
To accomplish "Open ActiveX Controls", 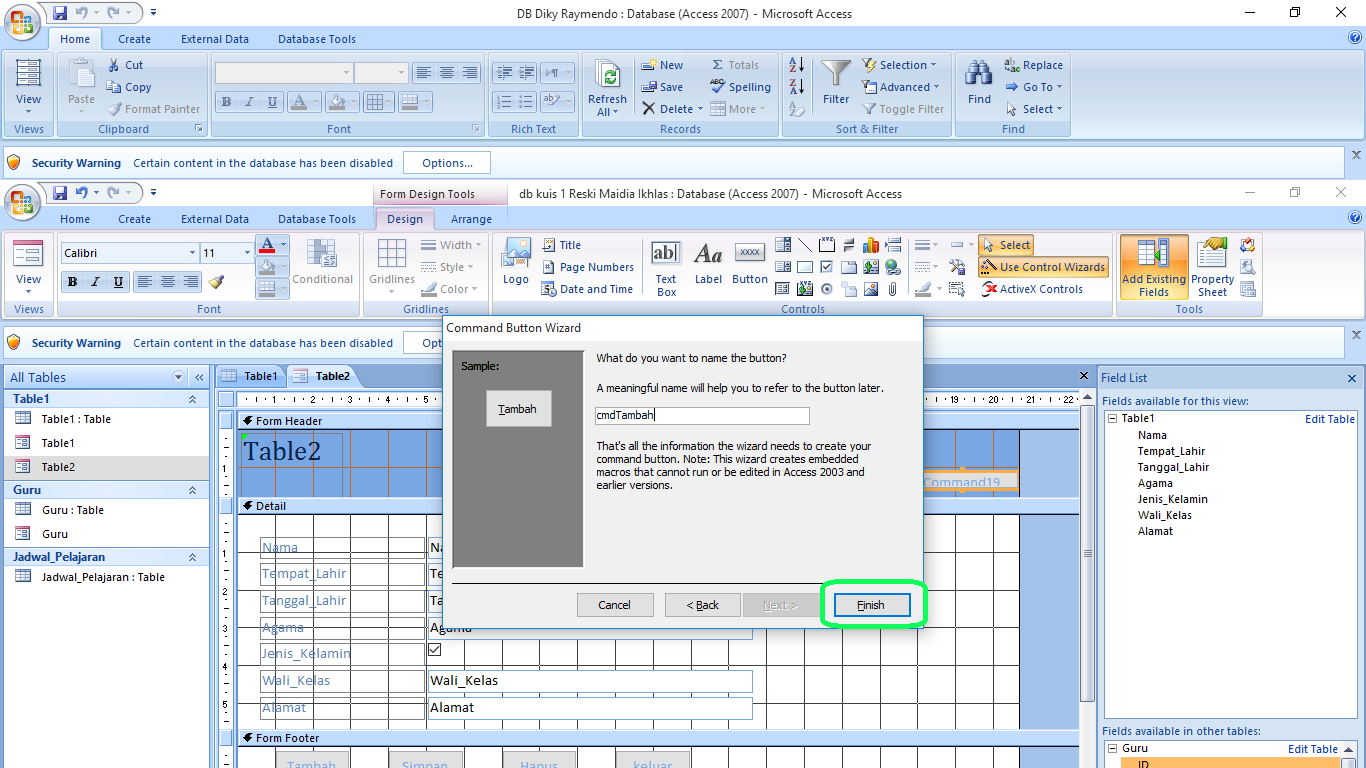I will [1032, 289].
